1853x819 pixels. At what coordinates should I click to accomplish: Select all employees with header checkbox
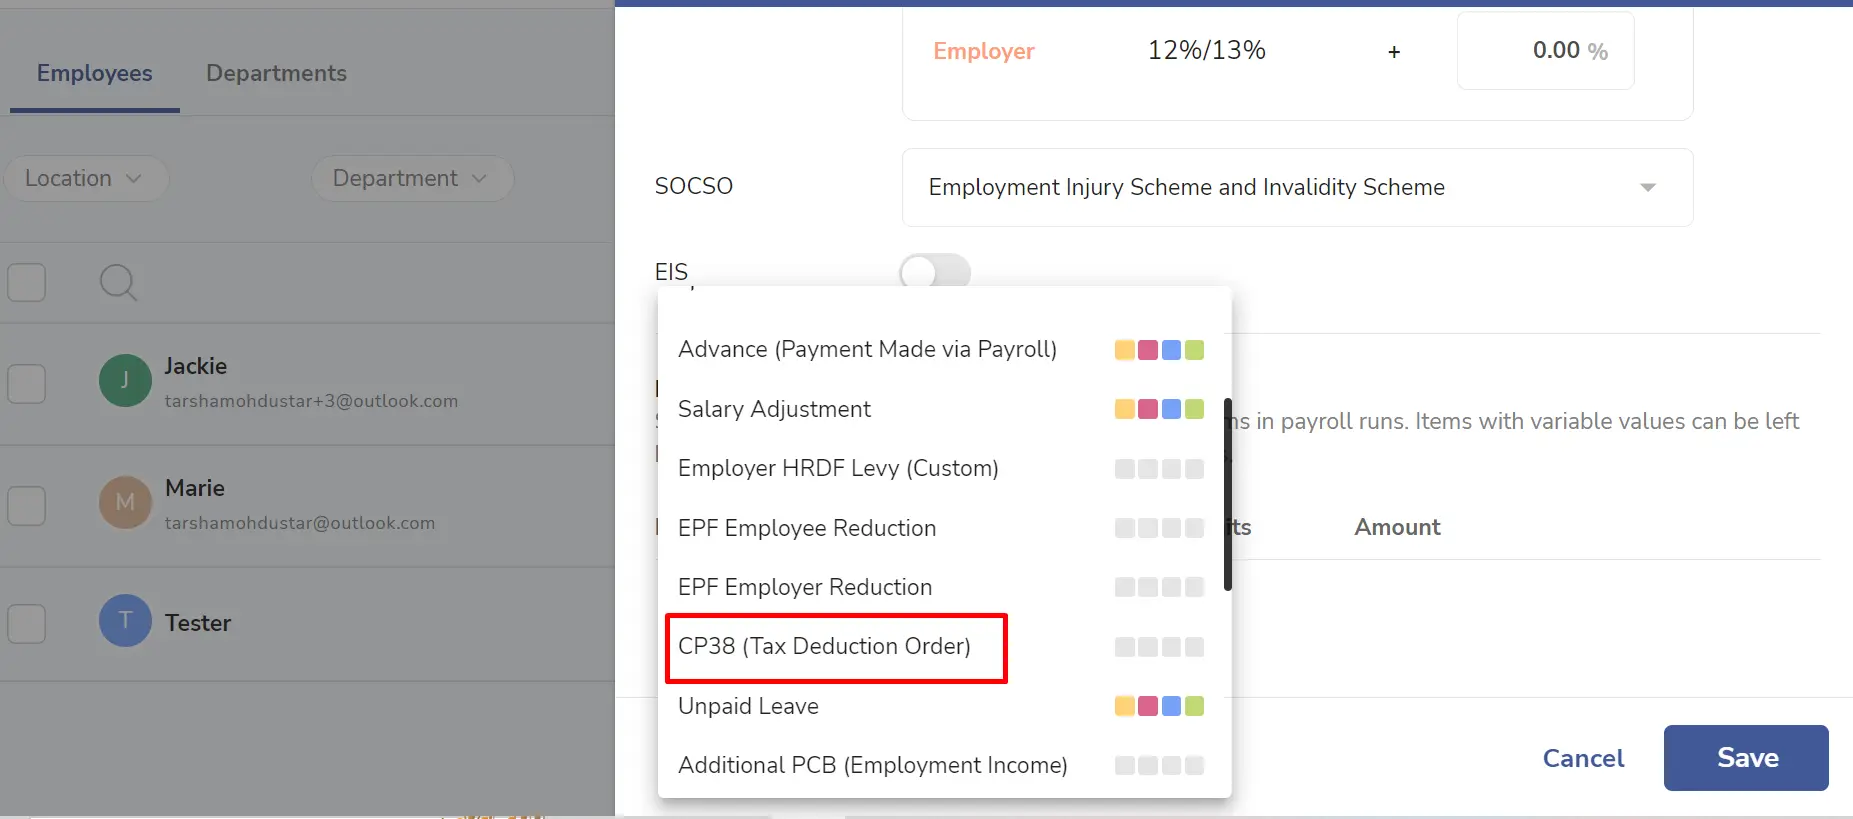click(27, 283)
